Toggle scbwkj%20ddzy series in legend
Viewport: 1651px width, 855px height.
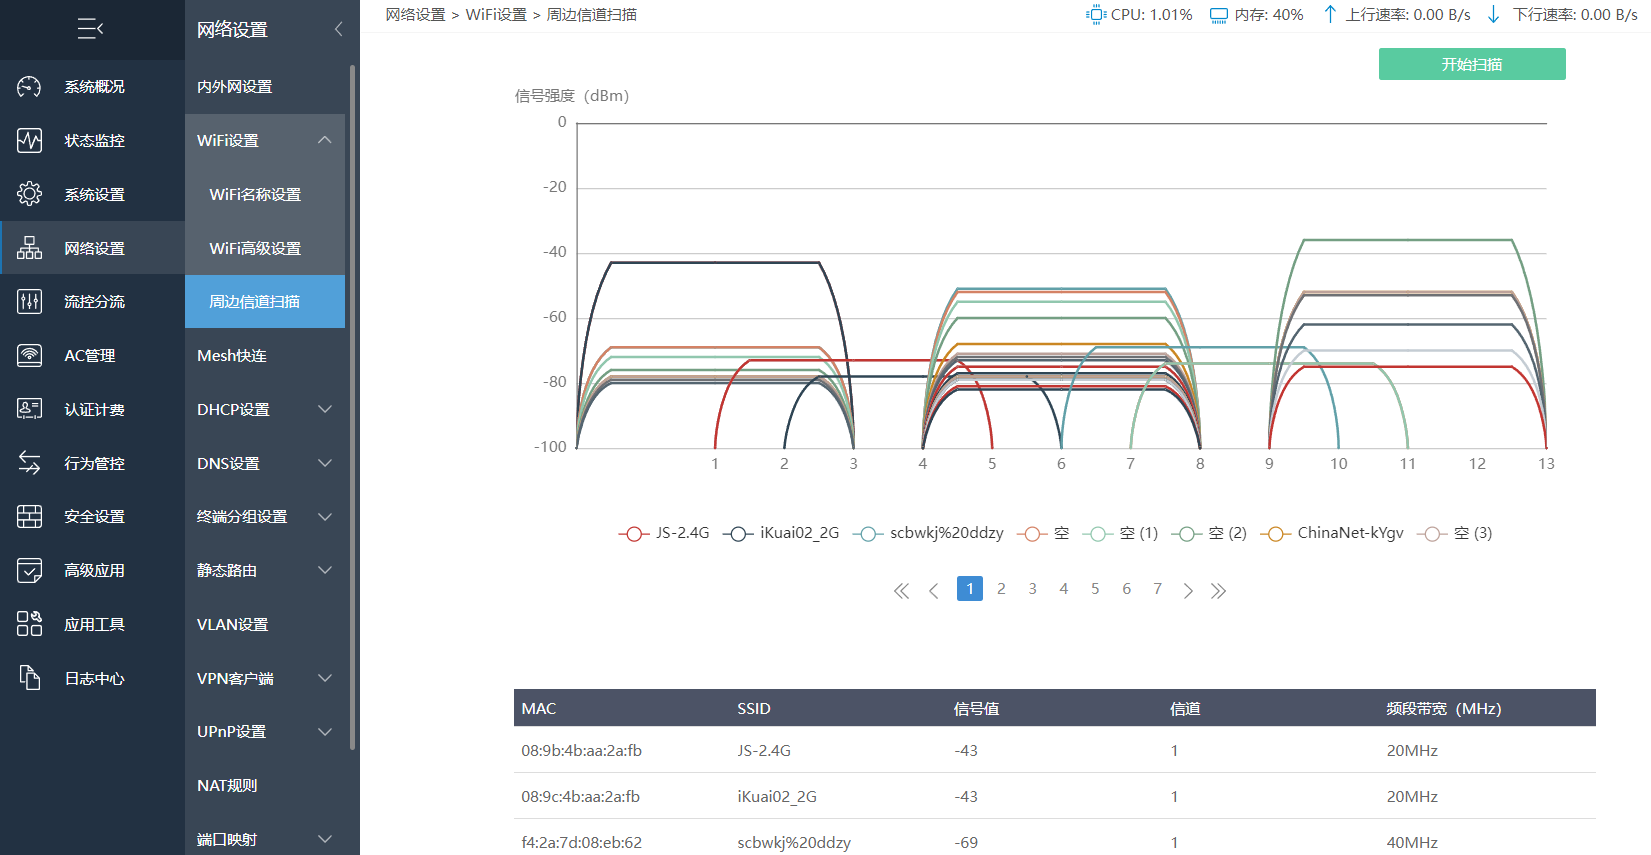click(928, 533)
